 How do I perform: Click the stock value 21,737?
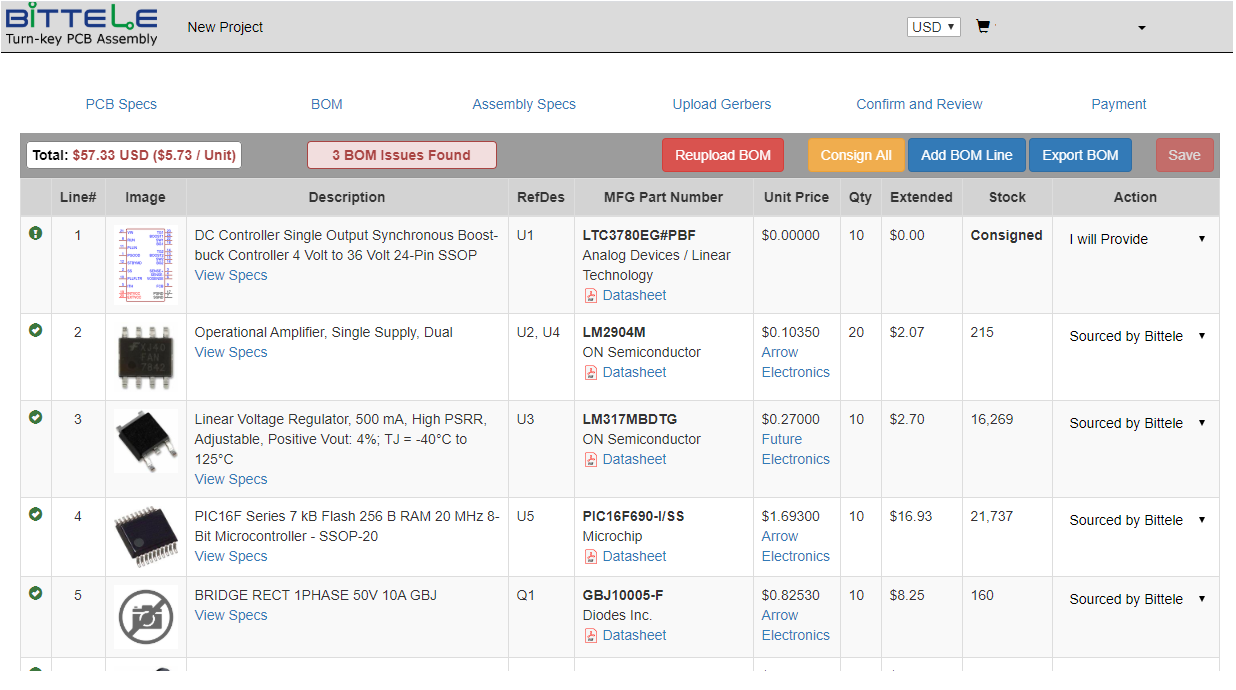(x=992, y=516)
